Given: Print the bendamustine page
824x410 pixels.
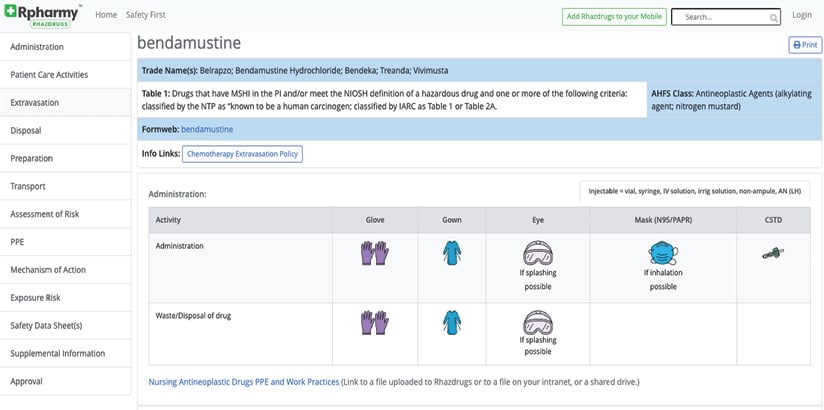Looking at the screenshot, I should 804,45.
